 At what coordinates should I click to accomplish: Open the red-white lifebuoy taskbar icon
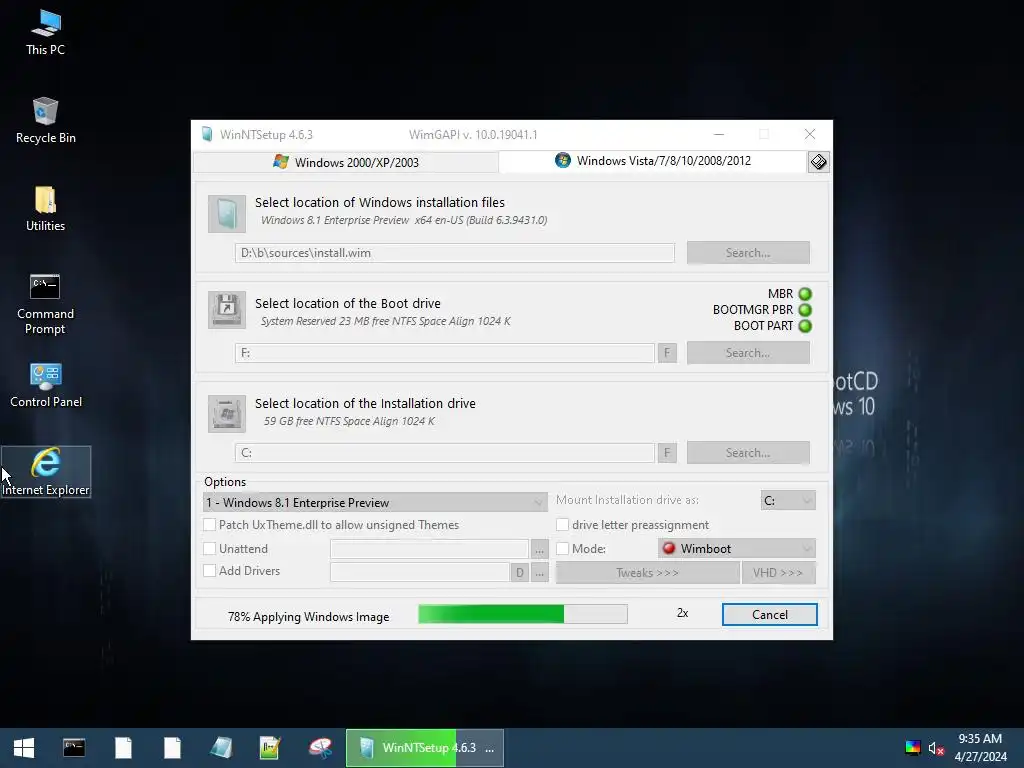click(320, 748)
